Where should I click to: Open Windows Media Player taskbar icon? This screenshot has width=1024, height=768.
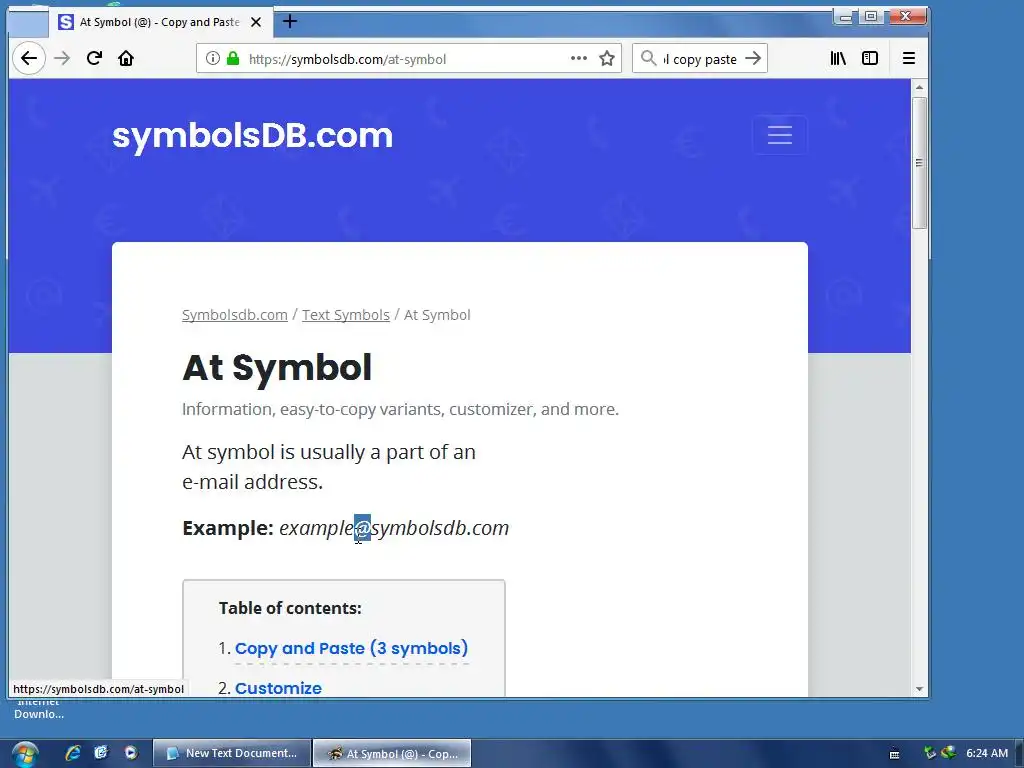(x=131, y=753)
